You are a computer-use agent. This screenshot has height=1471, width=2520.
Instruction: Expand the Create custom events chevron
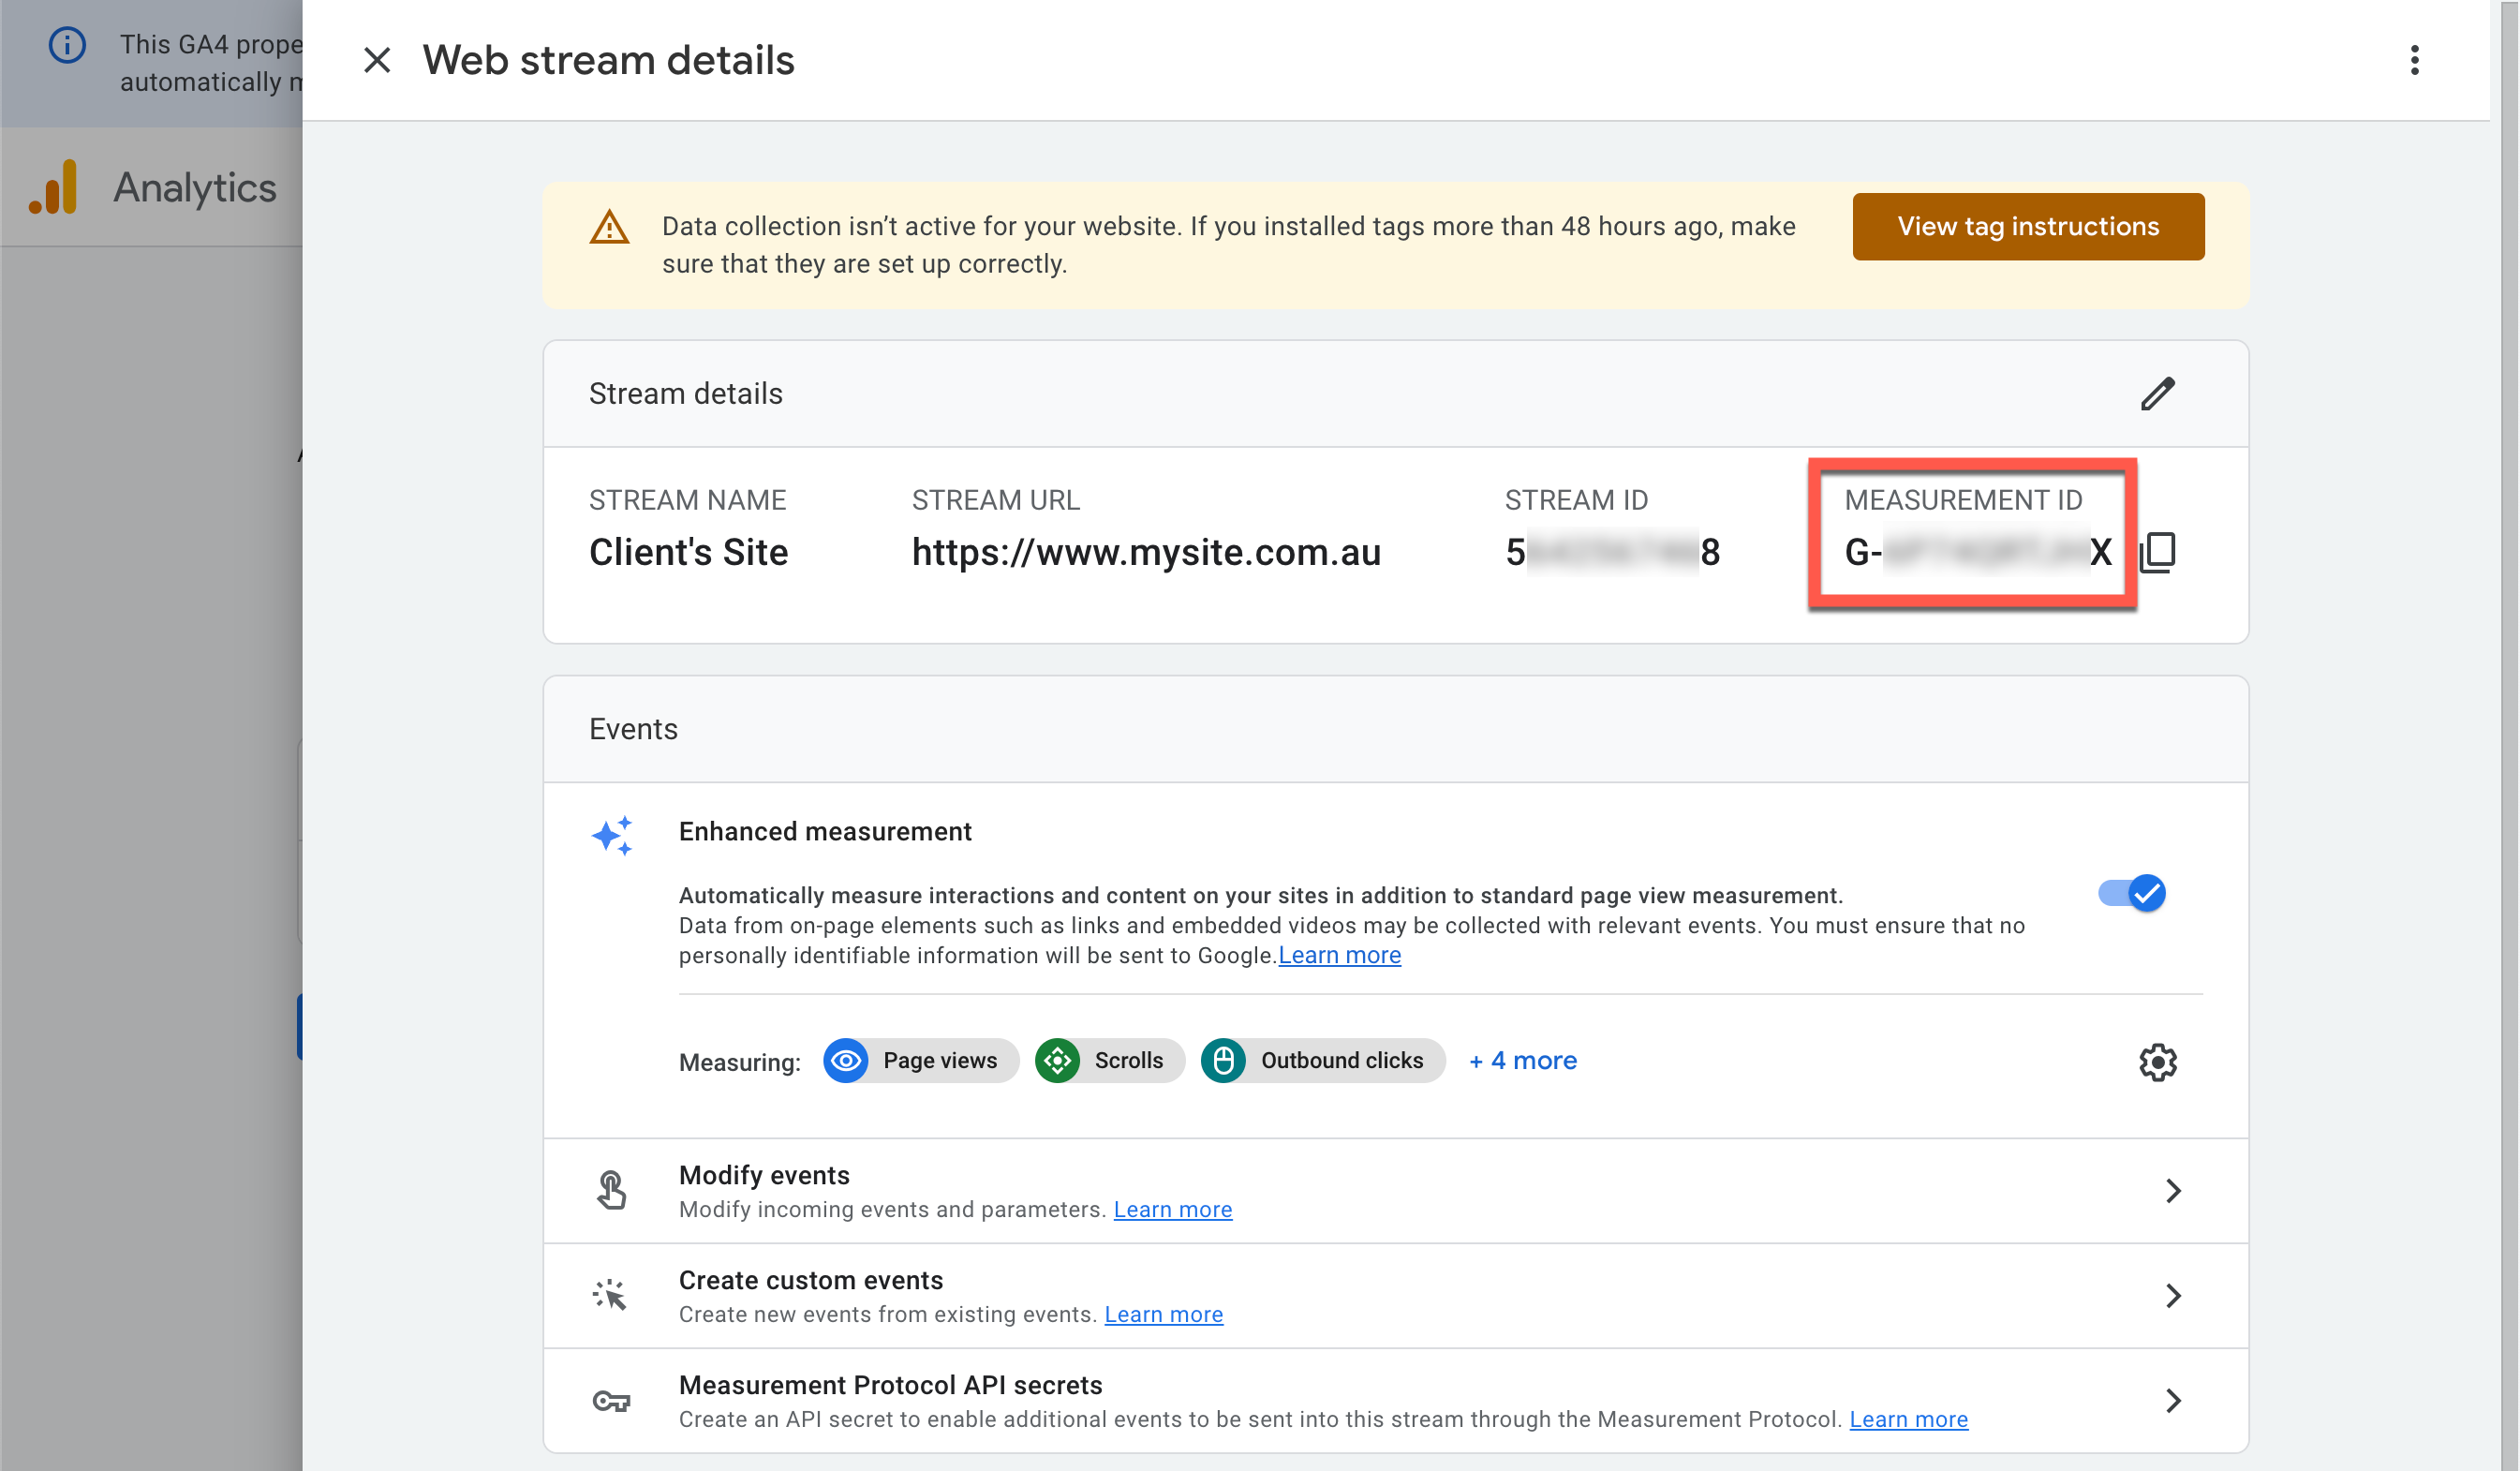click(x=2172, y=1296)
